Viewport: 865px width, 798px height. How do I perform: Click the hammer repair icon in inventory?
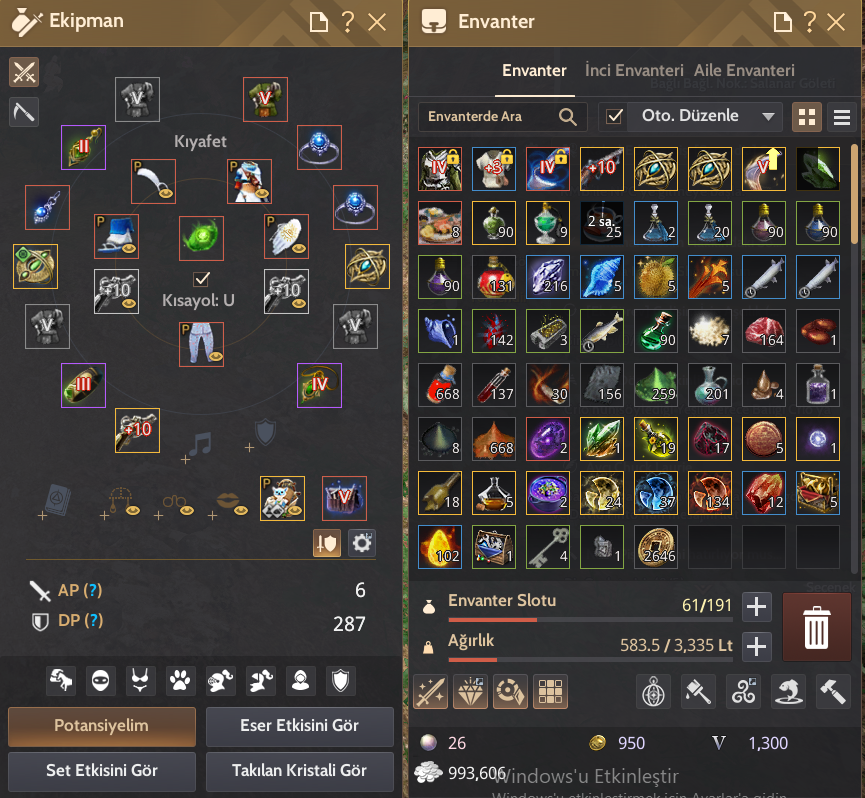[833, 692]
